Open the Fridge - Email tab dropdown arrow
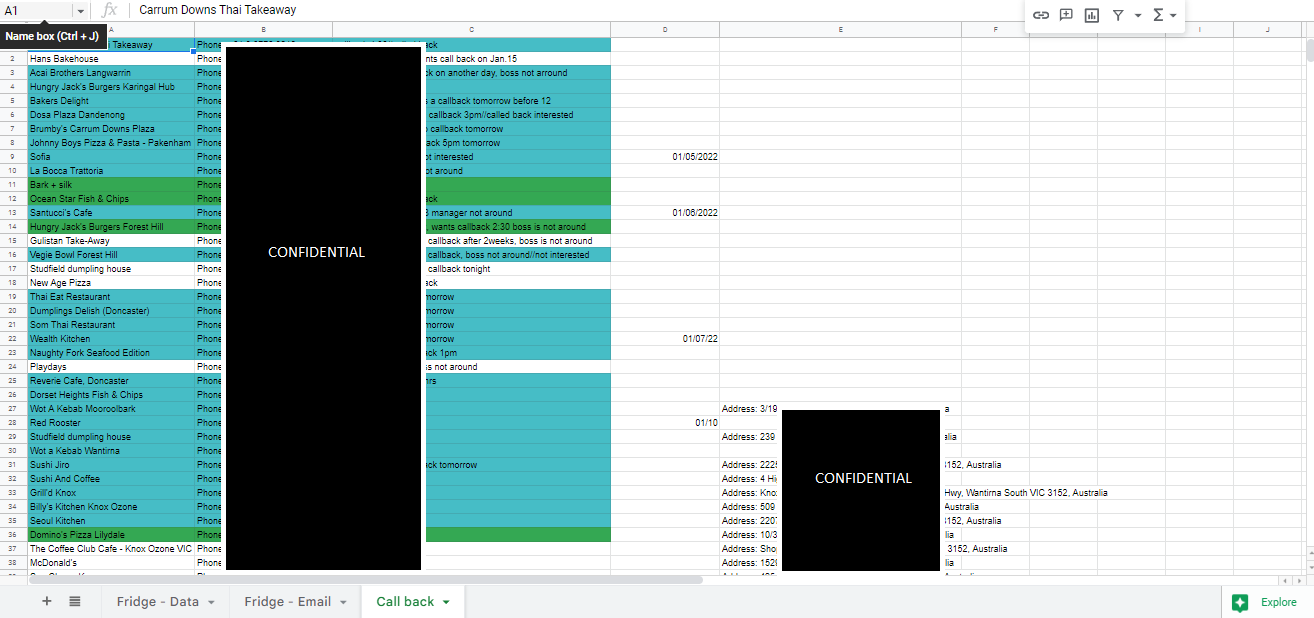This screenshot has height=618, width=1314. pyautogui.click(x=343, y=602)
